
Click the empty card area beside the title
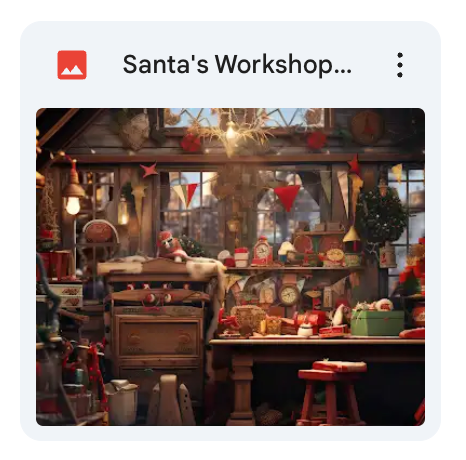(x=372, y=65)
